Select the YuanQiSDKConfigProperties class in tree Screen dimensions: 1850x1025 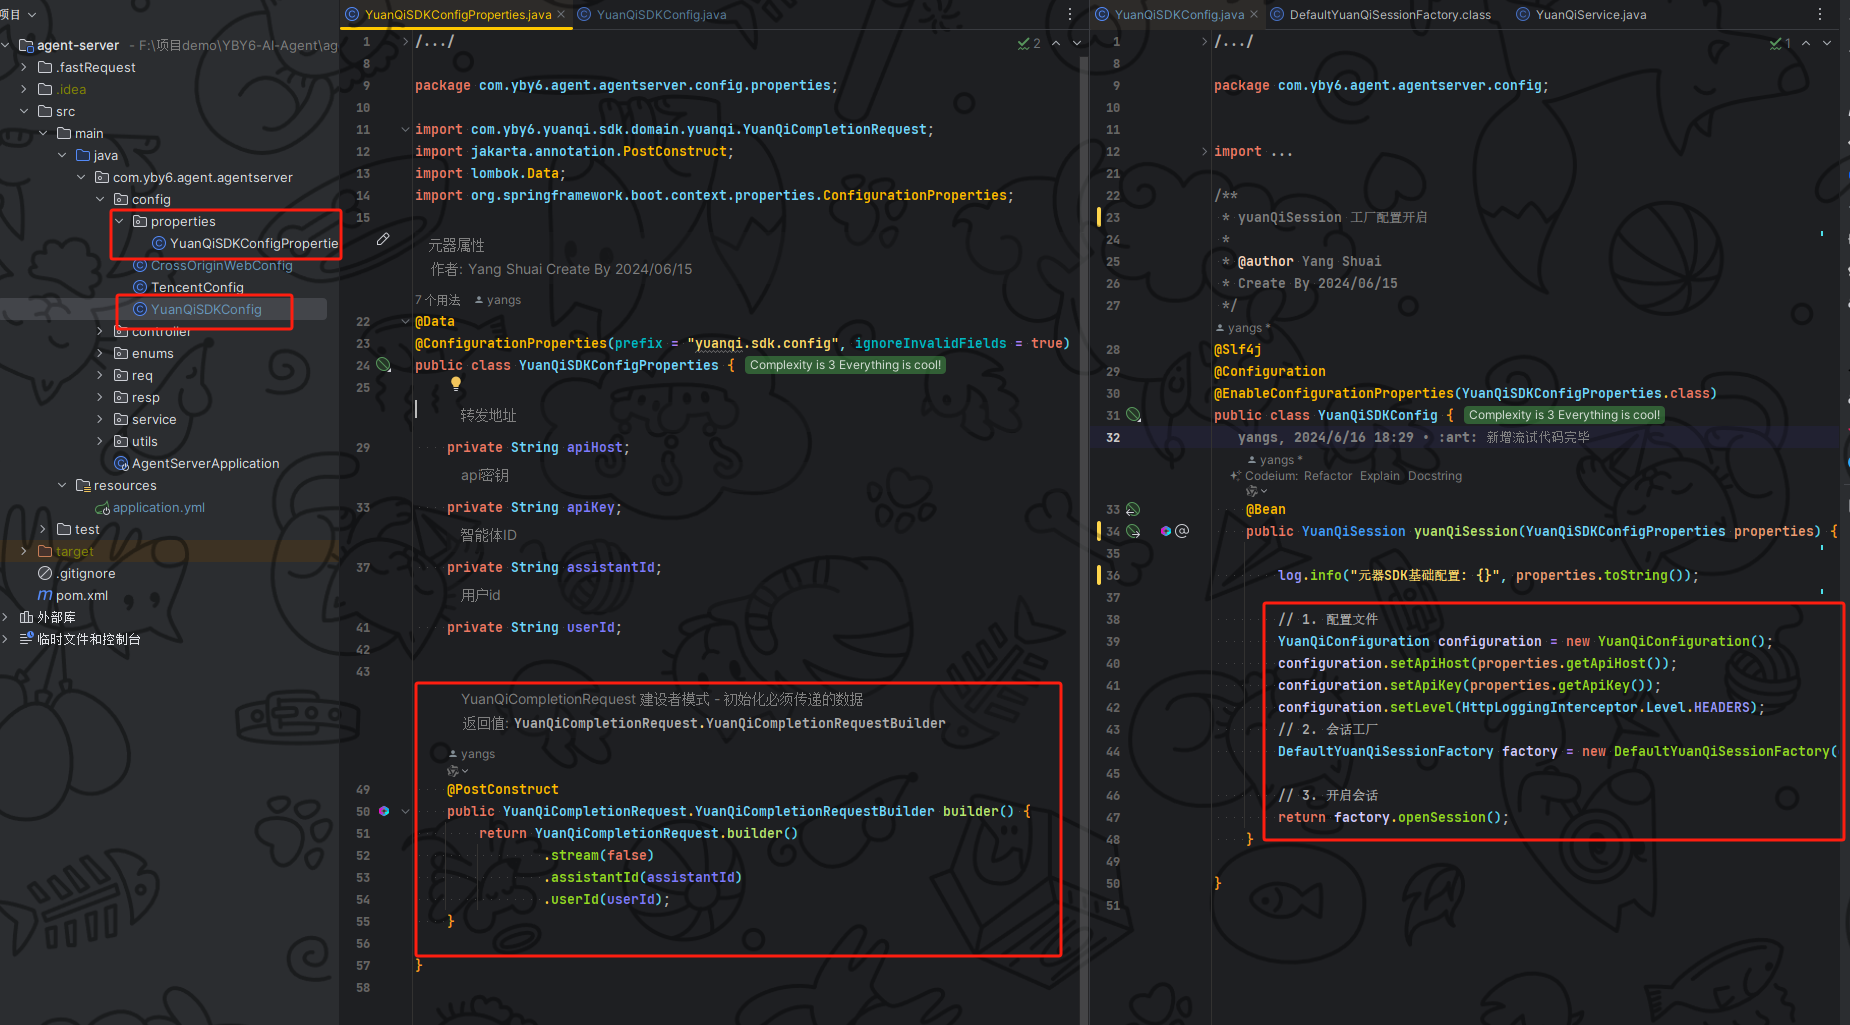coord(245,243)
